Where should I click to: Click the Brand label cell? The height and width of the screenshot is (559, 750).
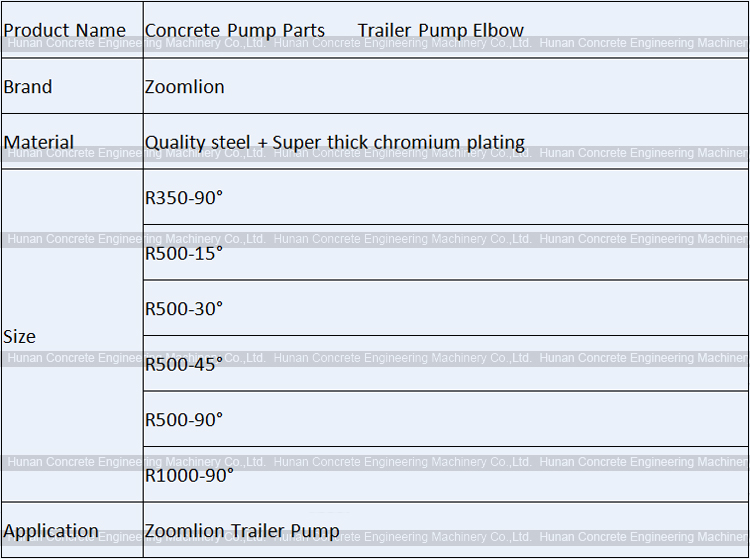click(x=28, y=87)
